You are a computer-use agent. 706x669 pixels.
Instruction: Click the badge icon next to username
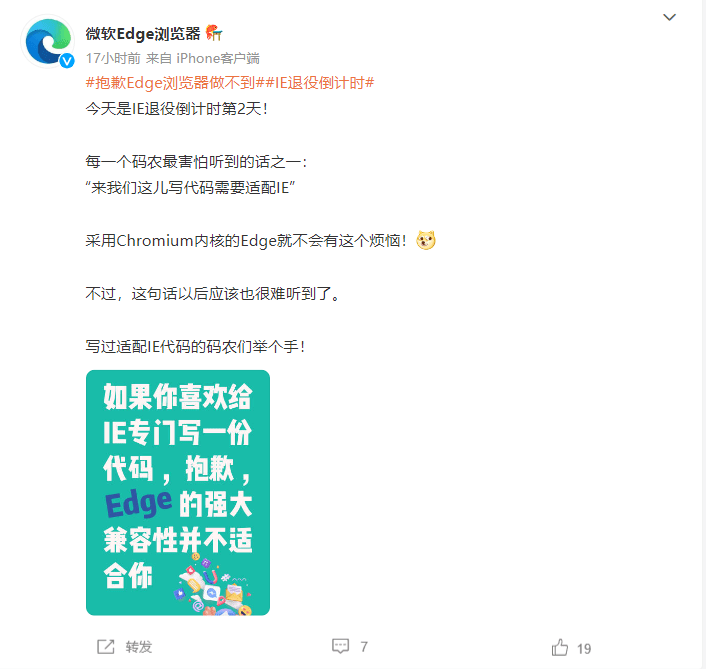[x=214, y=33]
